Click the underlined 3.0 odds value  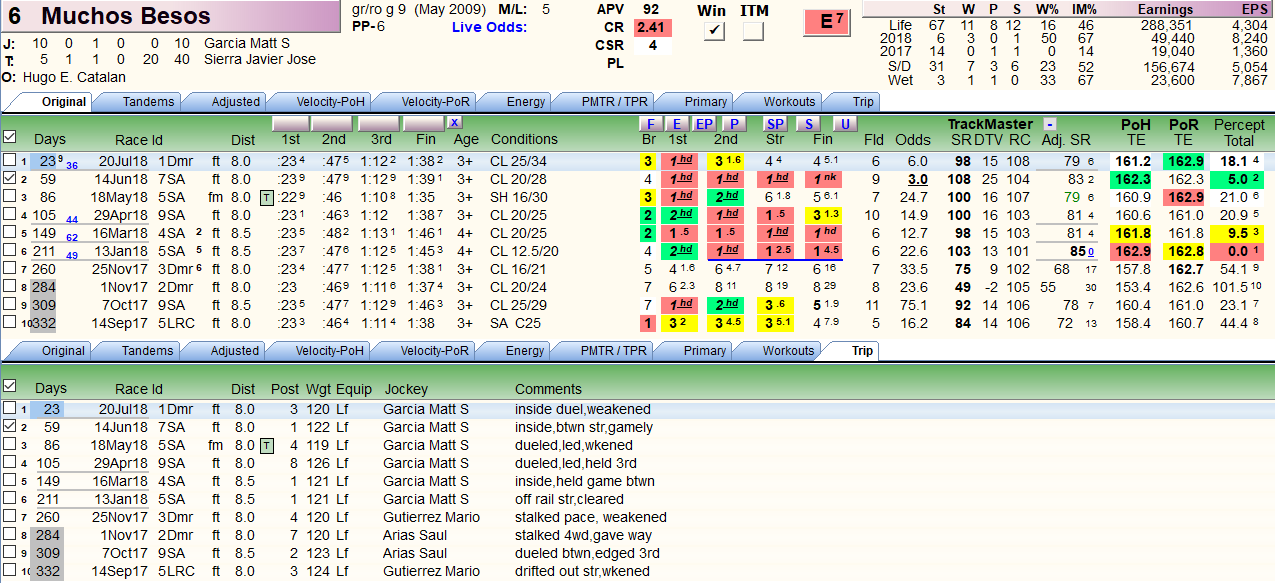[917, 179]
